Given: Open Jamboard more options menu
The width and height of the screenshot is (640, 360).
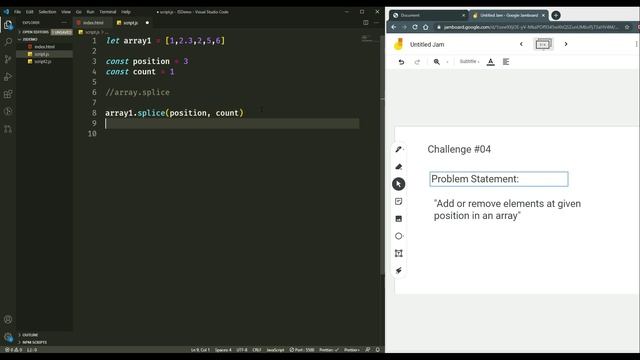Looking at the screenshot, I should point(636,44).
